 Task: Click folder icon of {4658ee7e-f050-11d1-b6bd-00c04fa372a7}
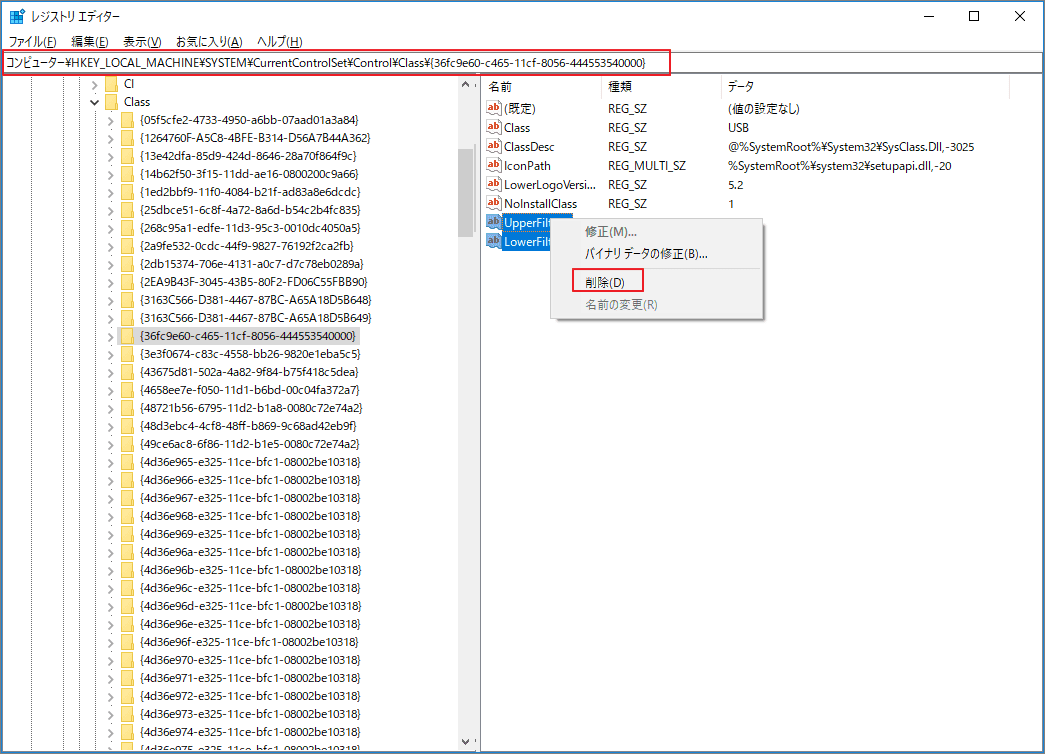(x=127, y=390)
